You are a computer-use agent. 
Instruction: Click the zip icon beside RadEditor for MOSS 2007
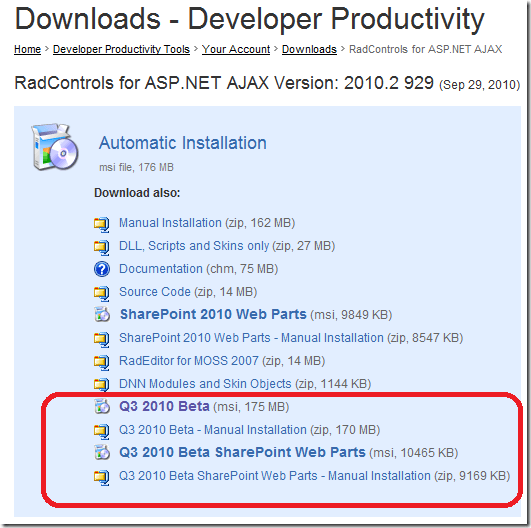[x=102, y=362]
